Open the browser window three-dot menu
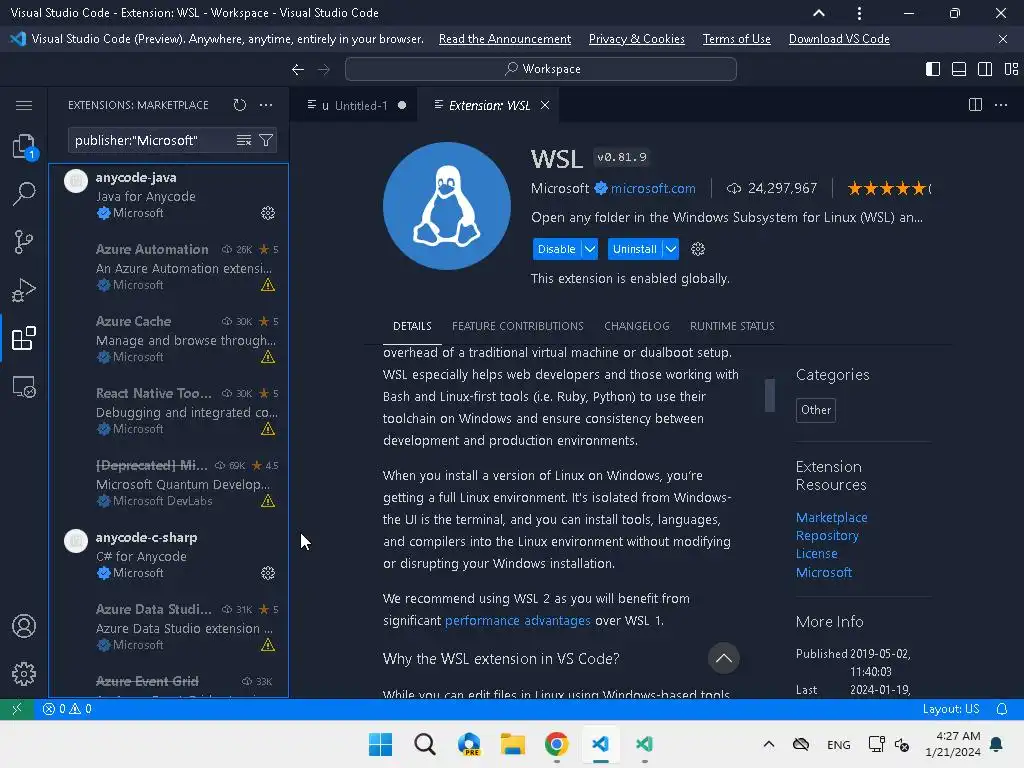Image resolution: width=1024 pixels, height=768 pixels. click(859, 13)
